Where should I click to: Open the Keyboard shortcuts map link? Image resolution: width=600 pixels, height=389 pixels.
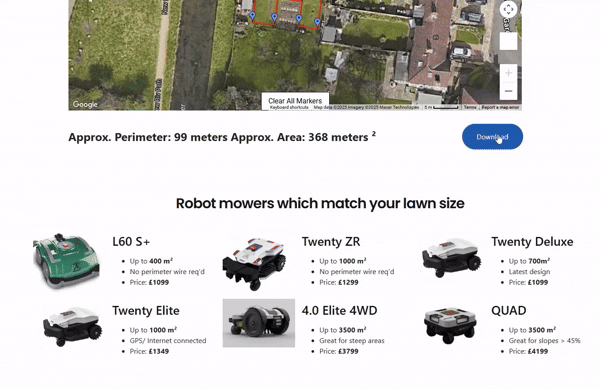coord(289,107)
